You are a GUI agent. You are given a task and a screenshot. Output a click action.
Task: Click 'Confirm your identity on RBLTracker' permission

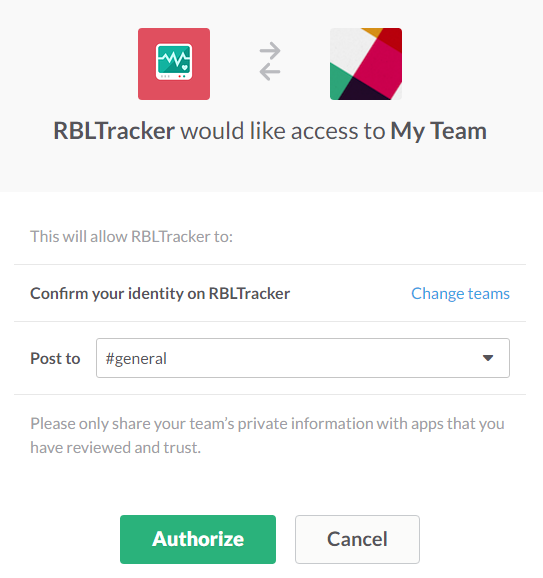tap(160, 294)
